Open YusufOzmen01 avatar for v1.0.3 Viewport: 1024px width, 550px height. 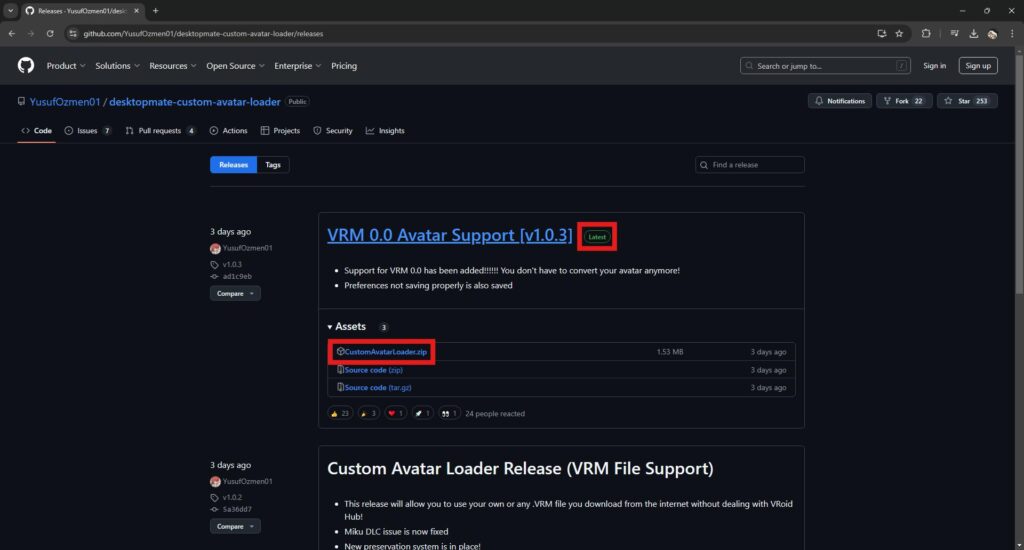coord(215,248)
